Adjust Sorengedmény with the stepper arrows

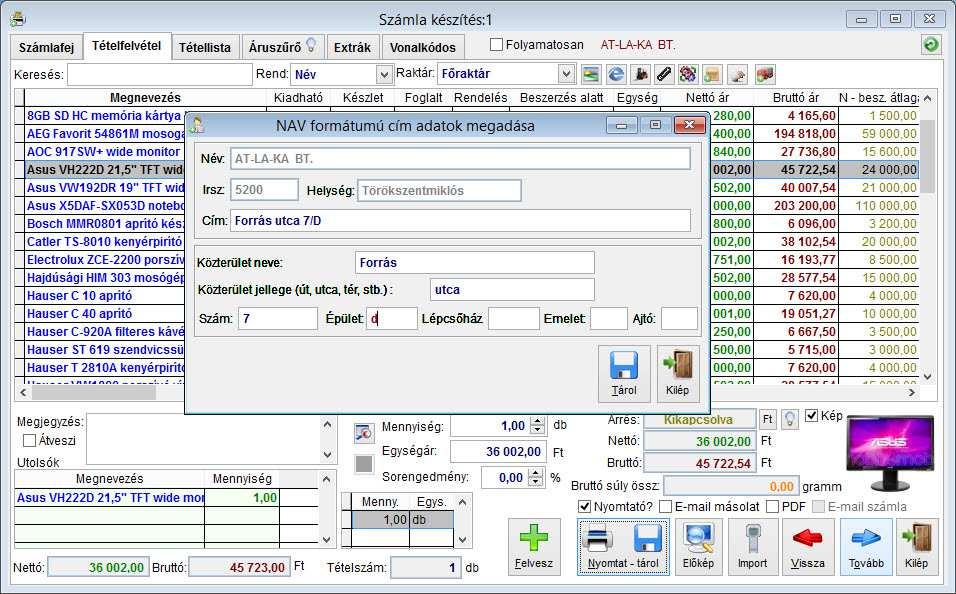pyautogui.click(x=535, y=477)
